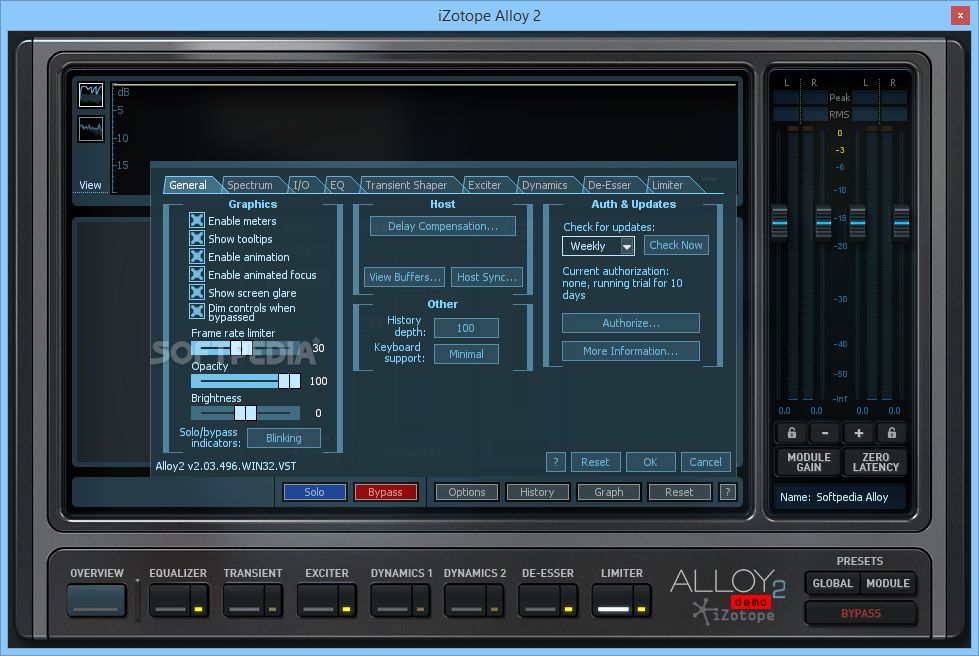Switch to the Transient Shaper tab
This screenshot has height=656, width=979.
[x=406, y=185]
